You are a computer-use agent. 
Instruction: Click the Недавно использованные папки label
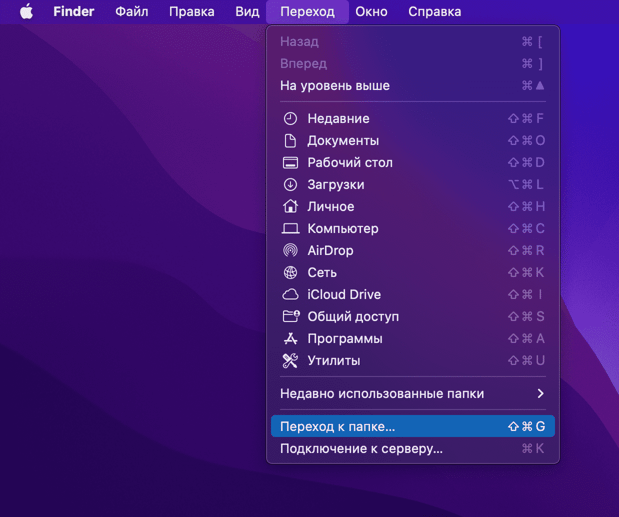click(382, 393)
